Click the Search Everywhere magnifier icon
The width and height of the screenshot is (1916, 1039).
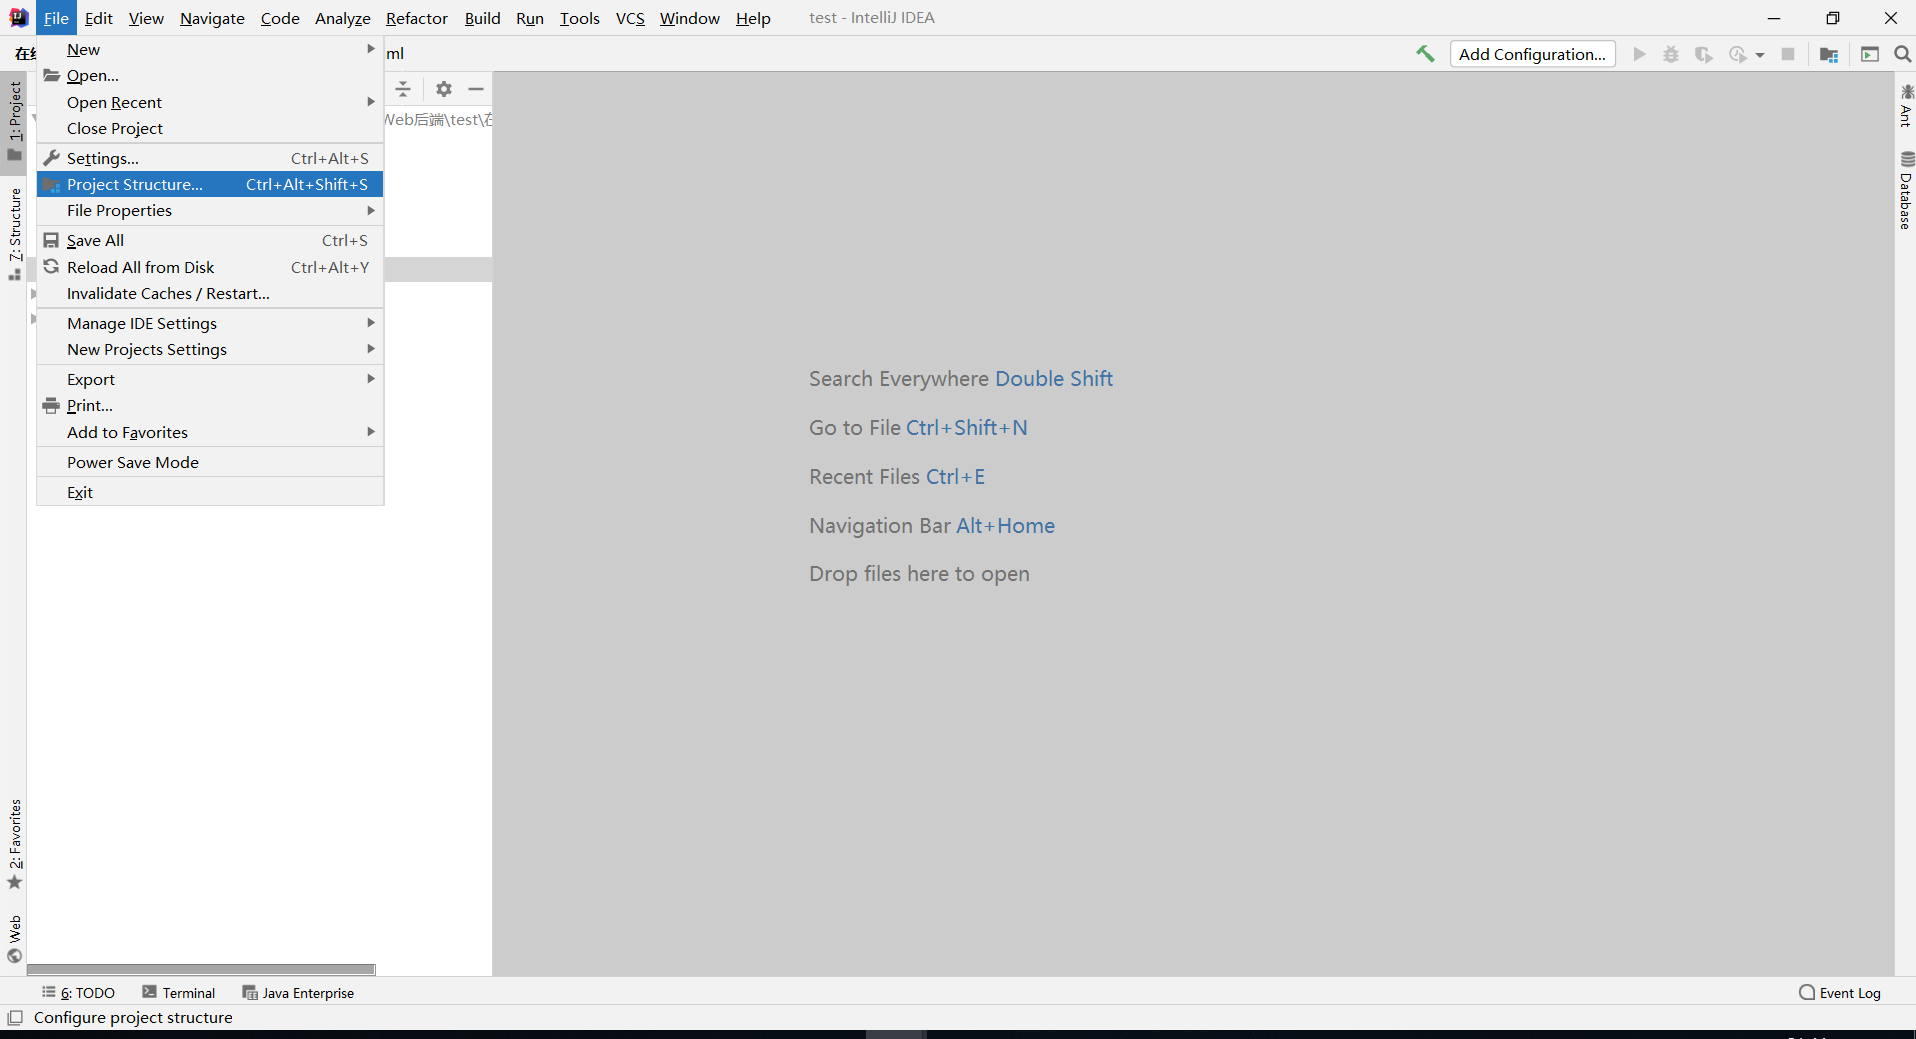tap(1902, 54)
